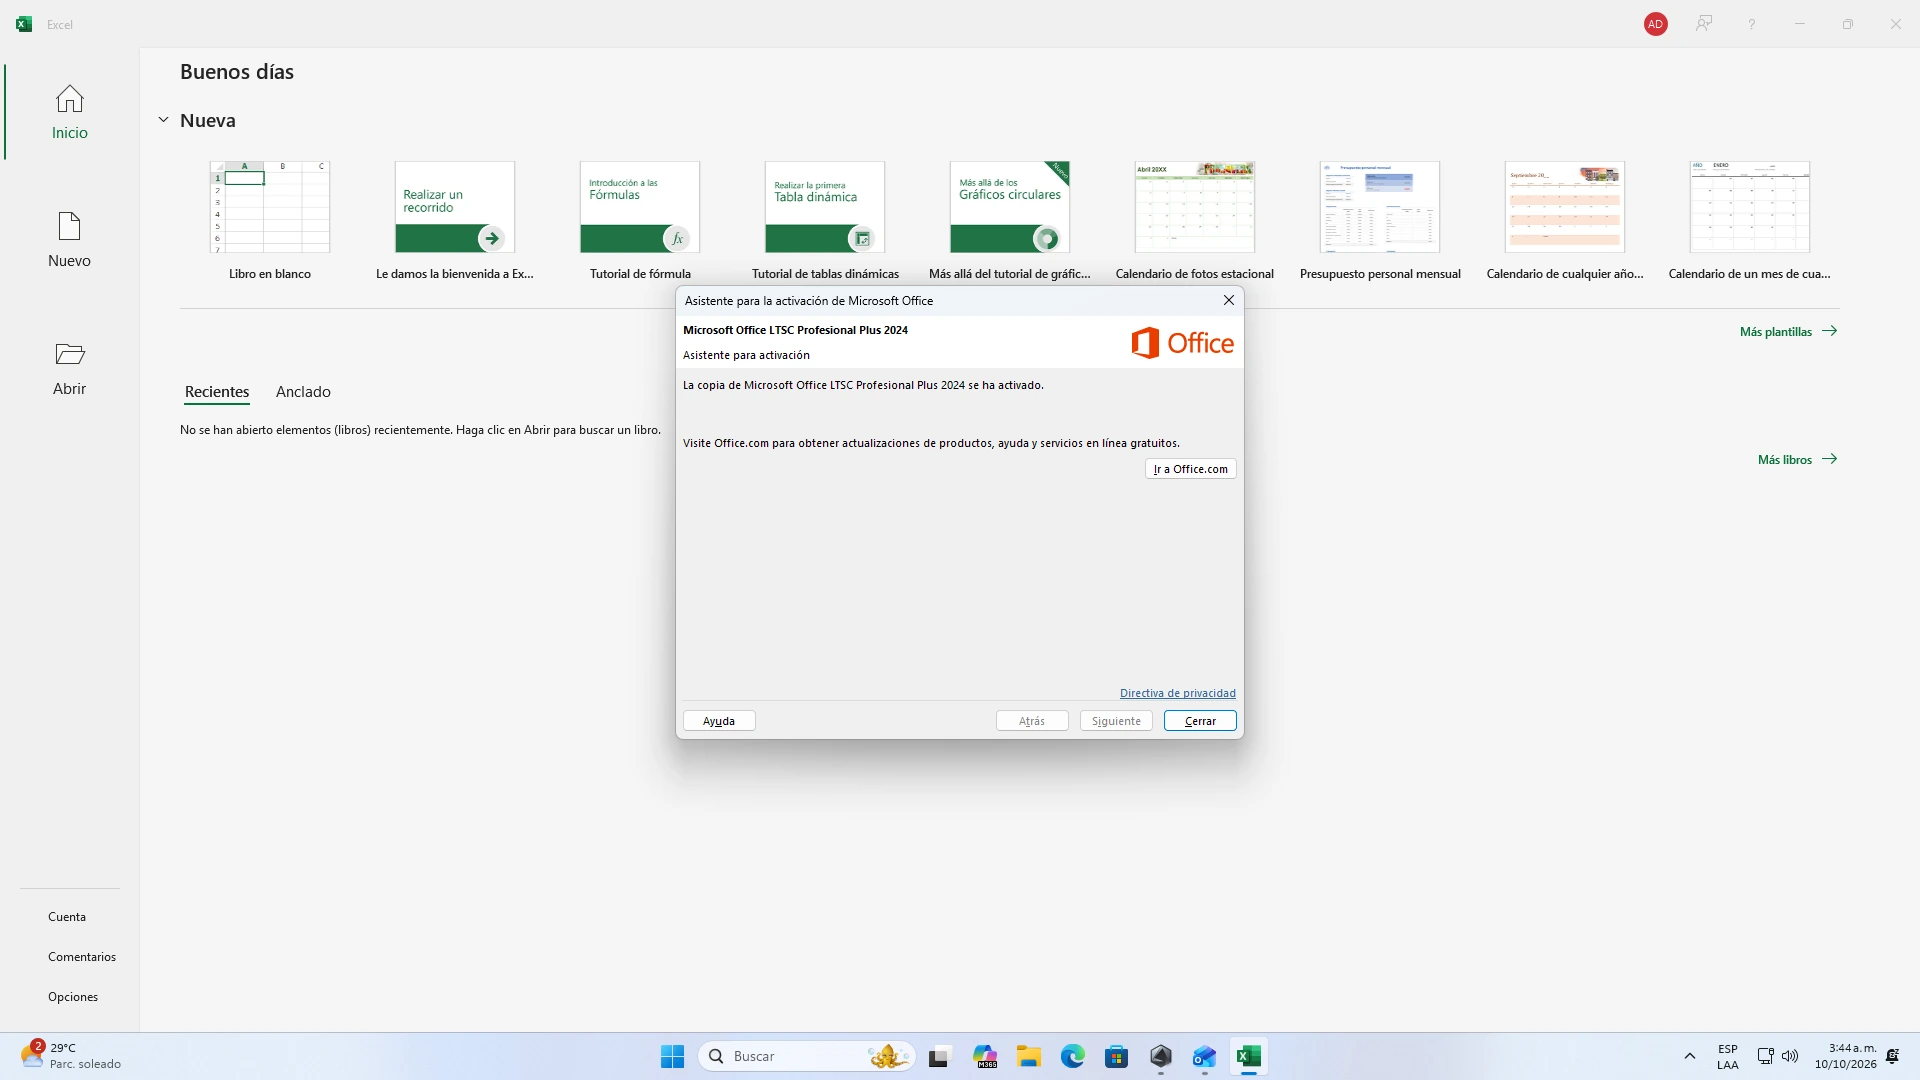The height and width of the screenshot is (1080, 1920).
Task: Open Más libros link
Action: [x=1797, y=459]
